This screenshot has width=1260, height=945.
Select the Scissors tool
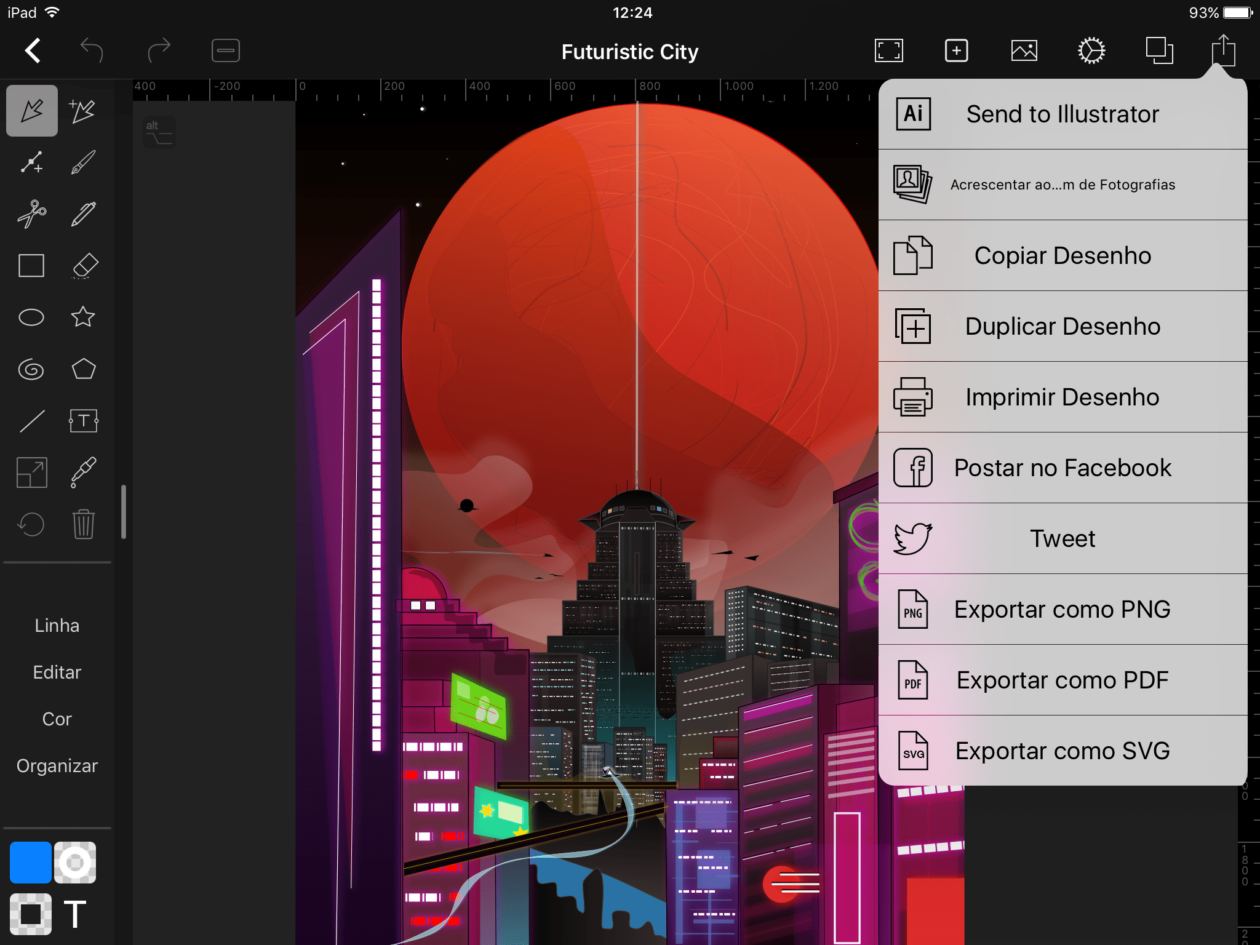(31, 213)
